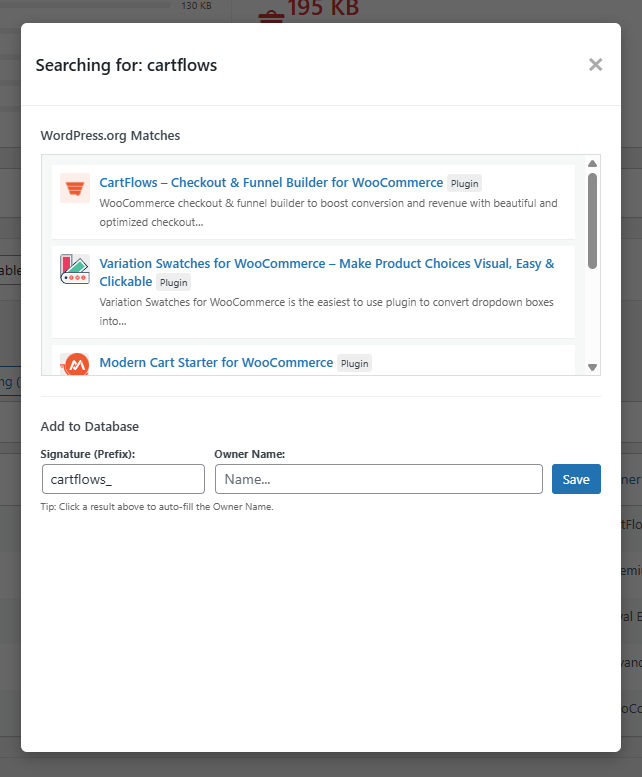Click the results list scroll up arrow
This screenshot has width=642, height=777.
coord(592,164)
